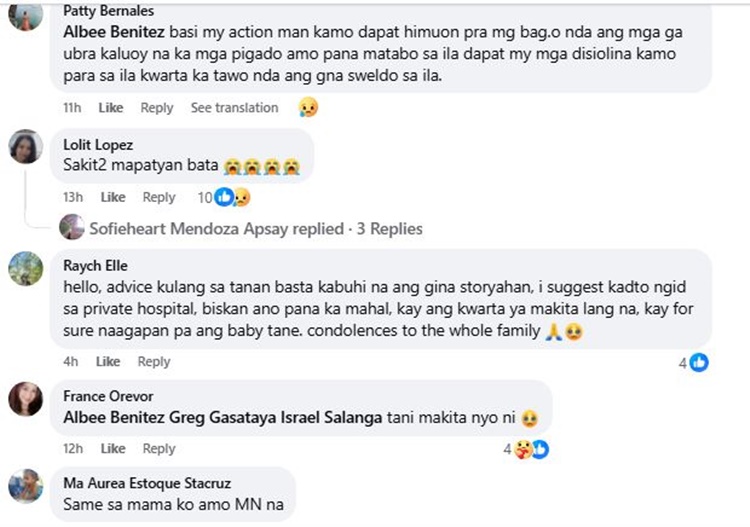The image size is (750, 527).
Task: Expand Sofieheart Mendoza Apsay's 3 replies
Action: pos(256,229)
